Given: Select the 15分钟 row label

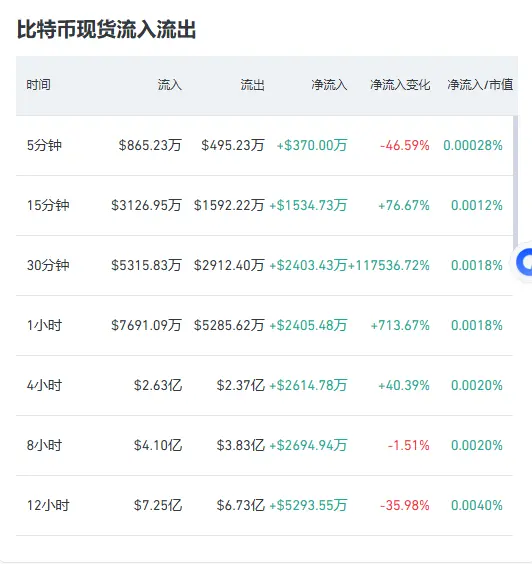Looking at the screenshot, I should point(48,205).
